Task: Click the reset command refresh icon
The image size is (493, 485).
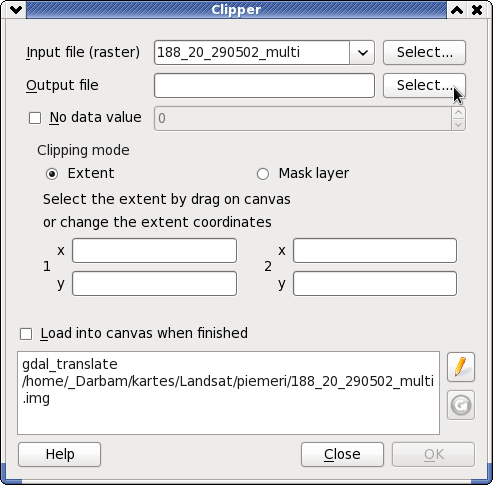Action: [x=461, y=405]
